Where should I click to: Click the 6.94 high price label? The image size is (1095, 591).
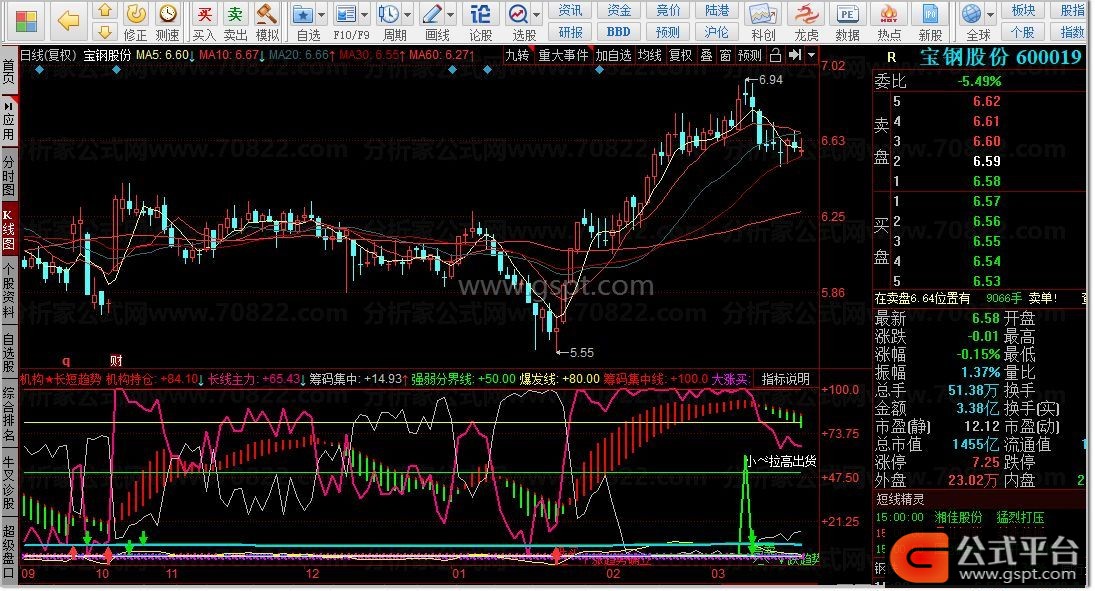[770, 80]
